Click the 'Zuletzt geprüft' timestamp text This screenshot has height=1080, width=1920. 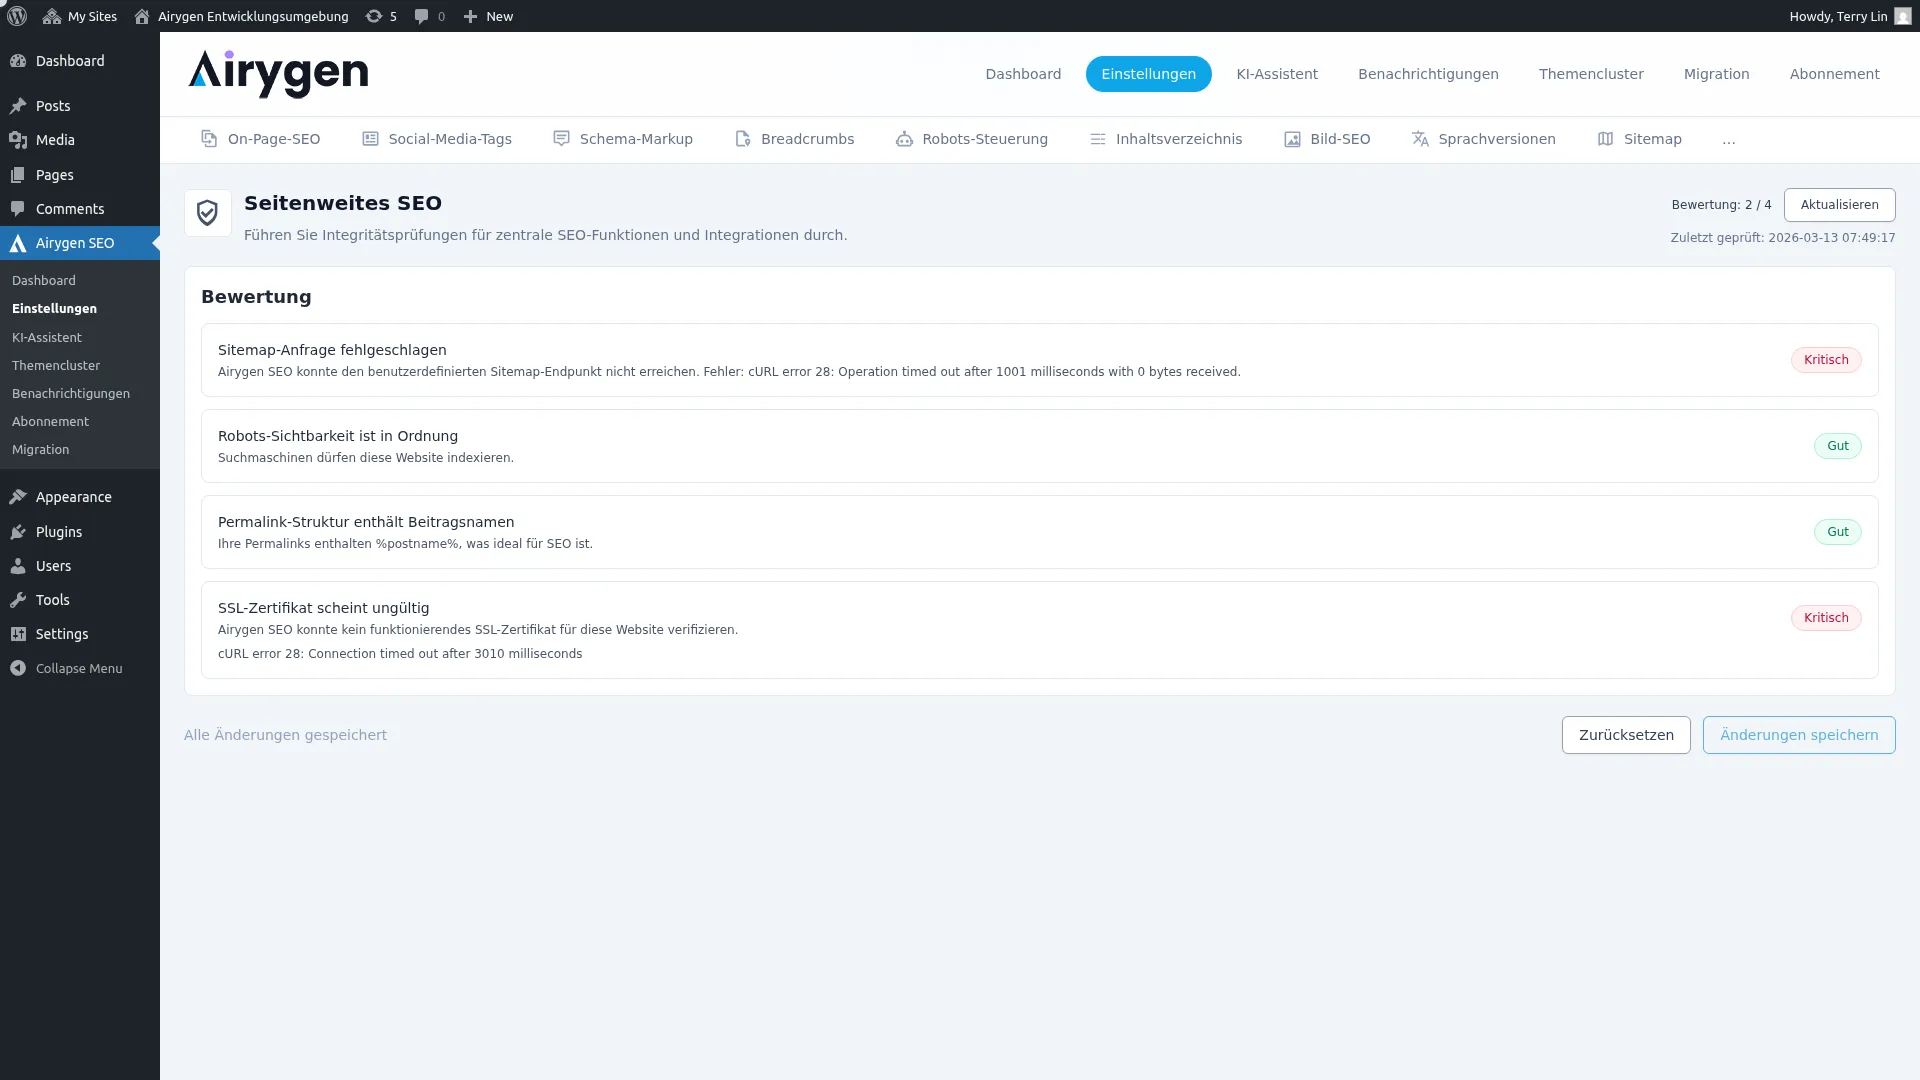1782,238
